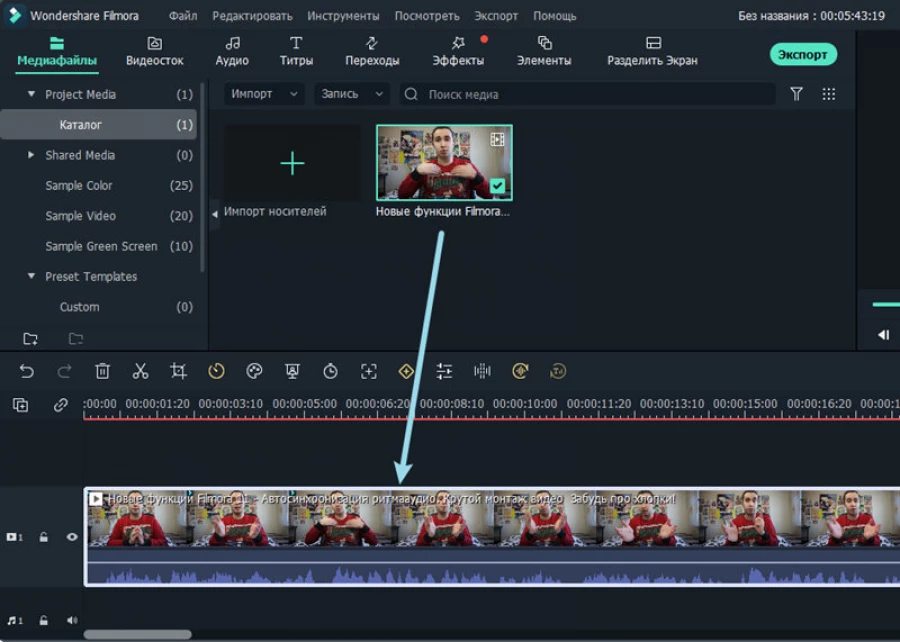The height and width of the screenshot is (642, 900).
Task: Click the scissors split tool in timeline toolbar
Action: coord(140,371)
